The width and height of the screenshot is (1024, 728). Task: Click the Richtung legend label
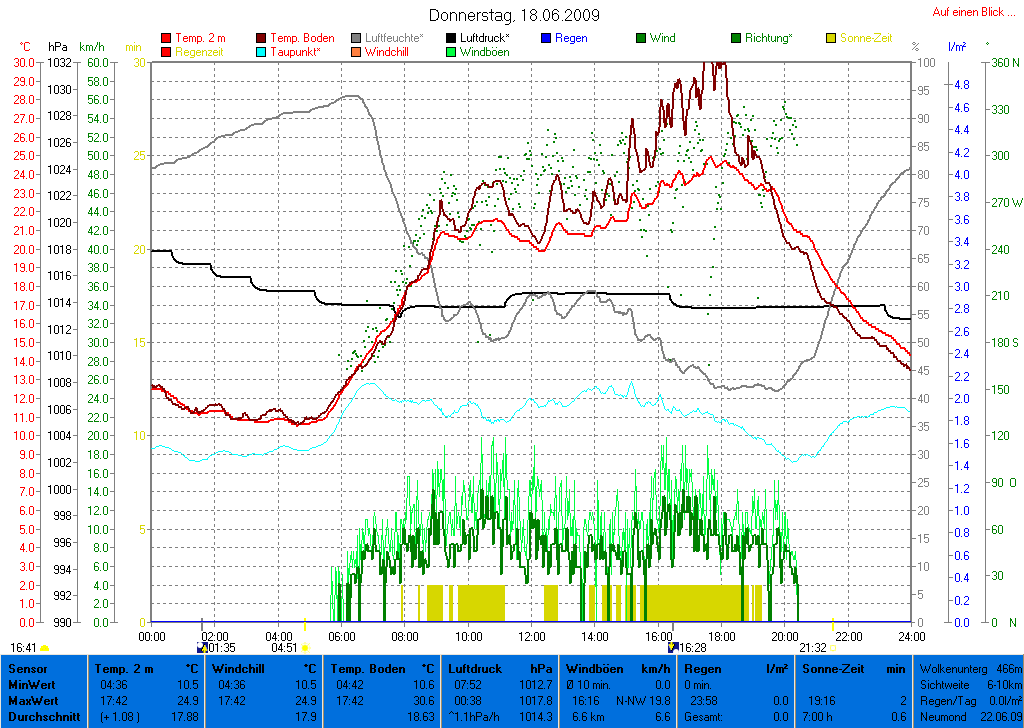coord(768,38)
